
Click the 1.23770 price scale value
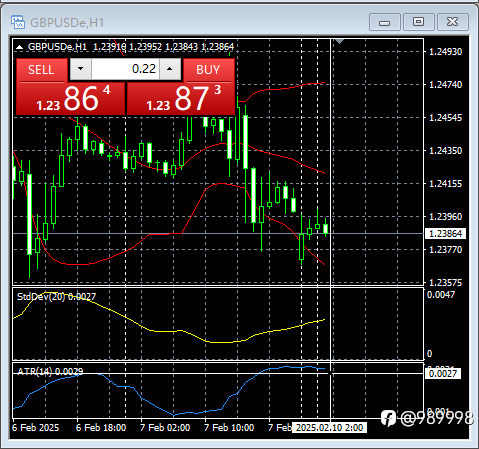[x=445, y=250]
